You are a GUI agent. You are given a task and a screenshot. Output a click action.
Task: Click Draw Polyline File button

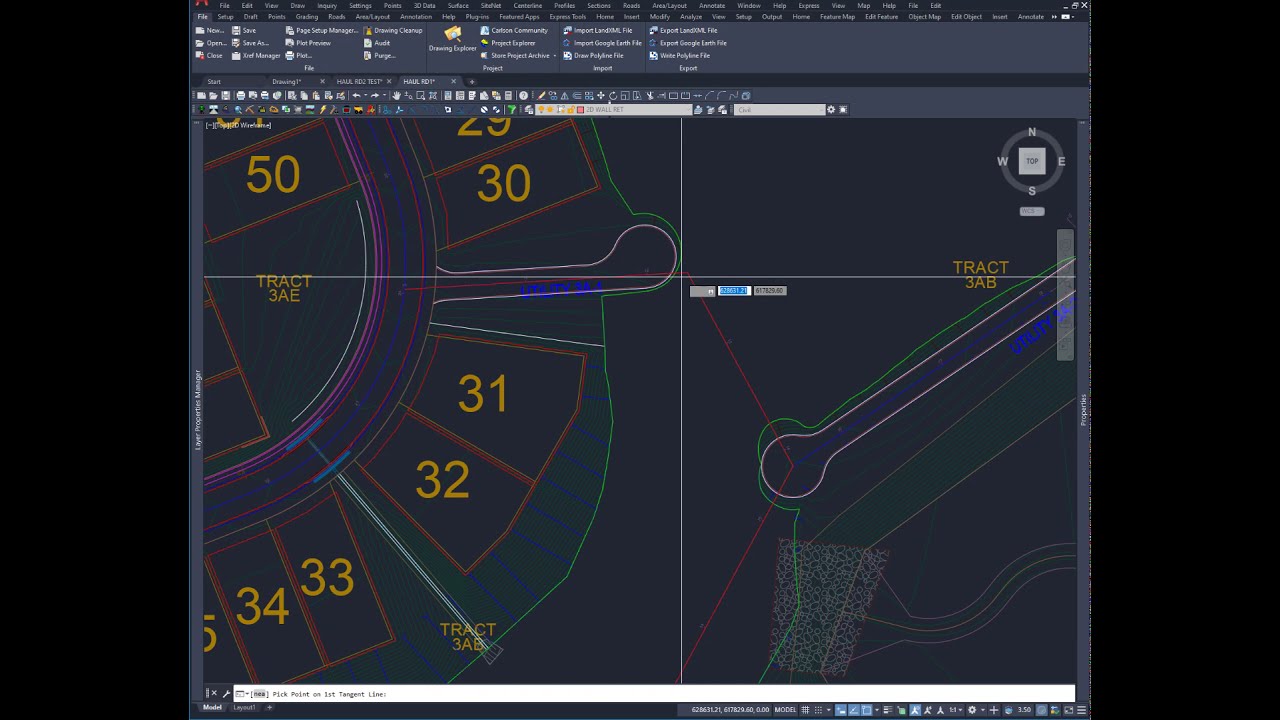593,56
